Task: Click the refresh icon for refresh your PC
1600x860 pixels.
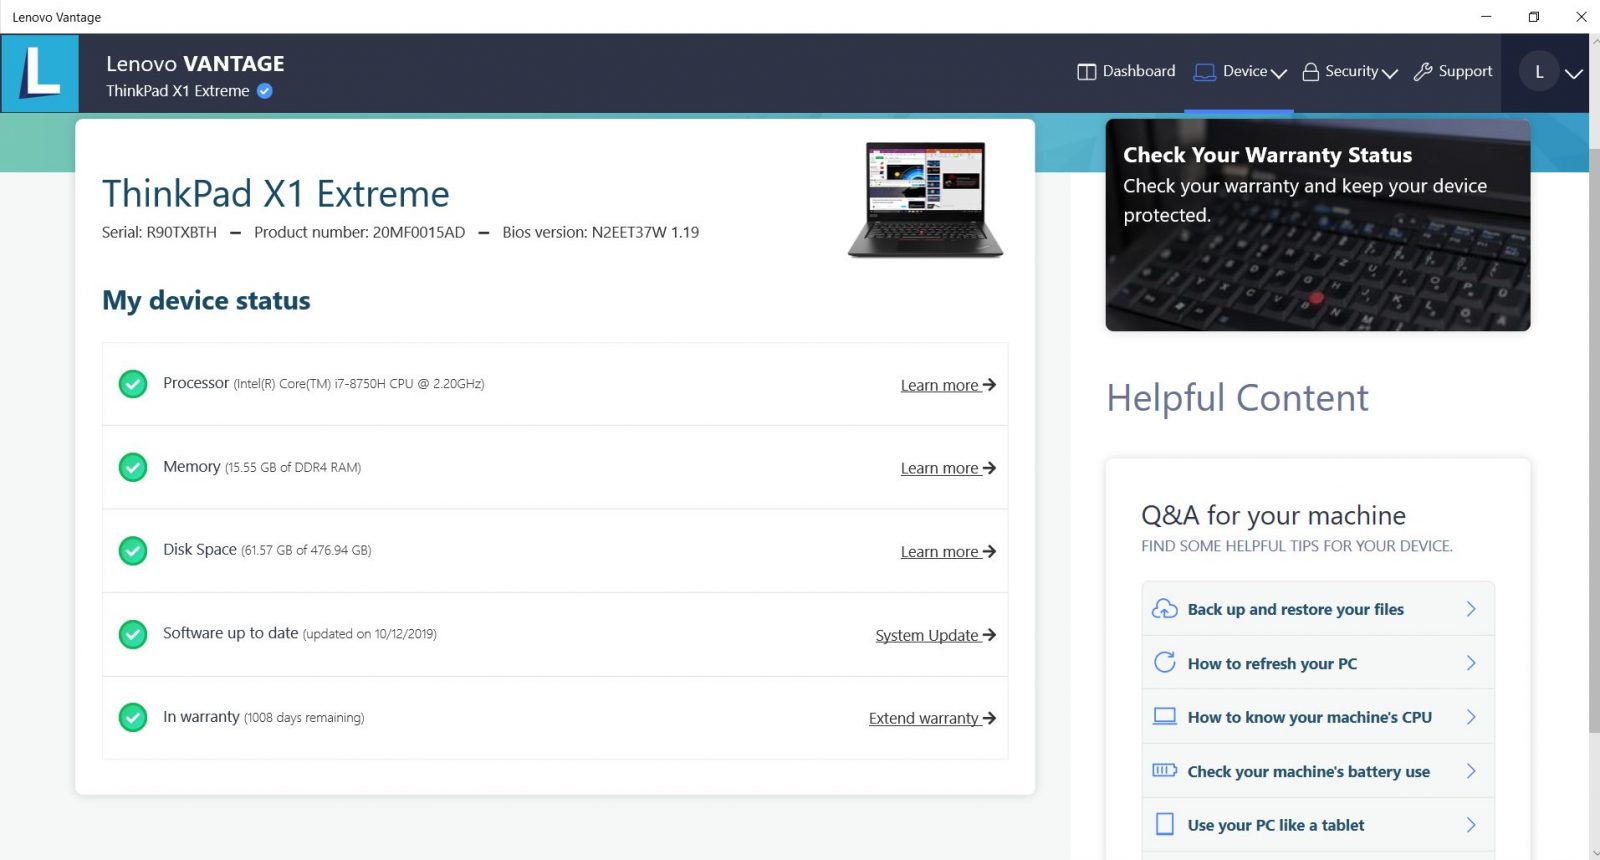Action: (1164, 662)
